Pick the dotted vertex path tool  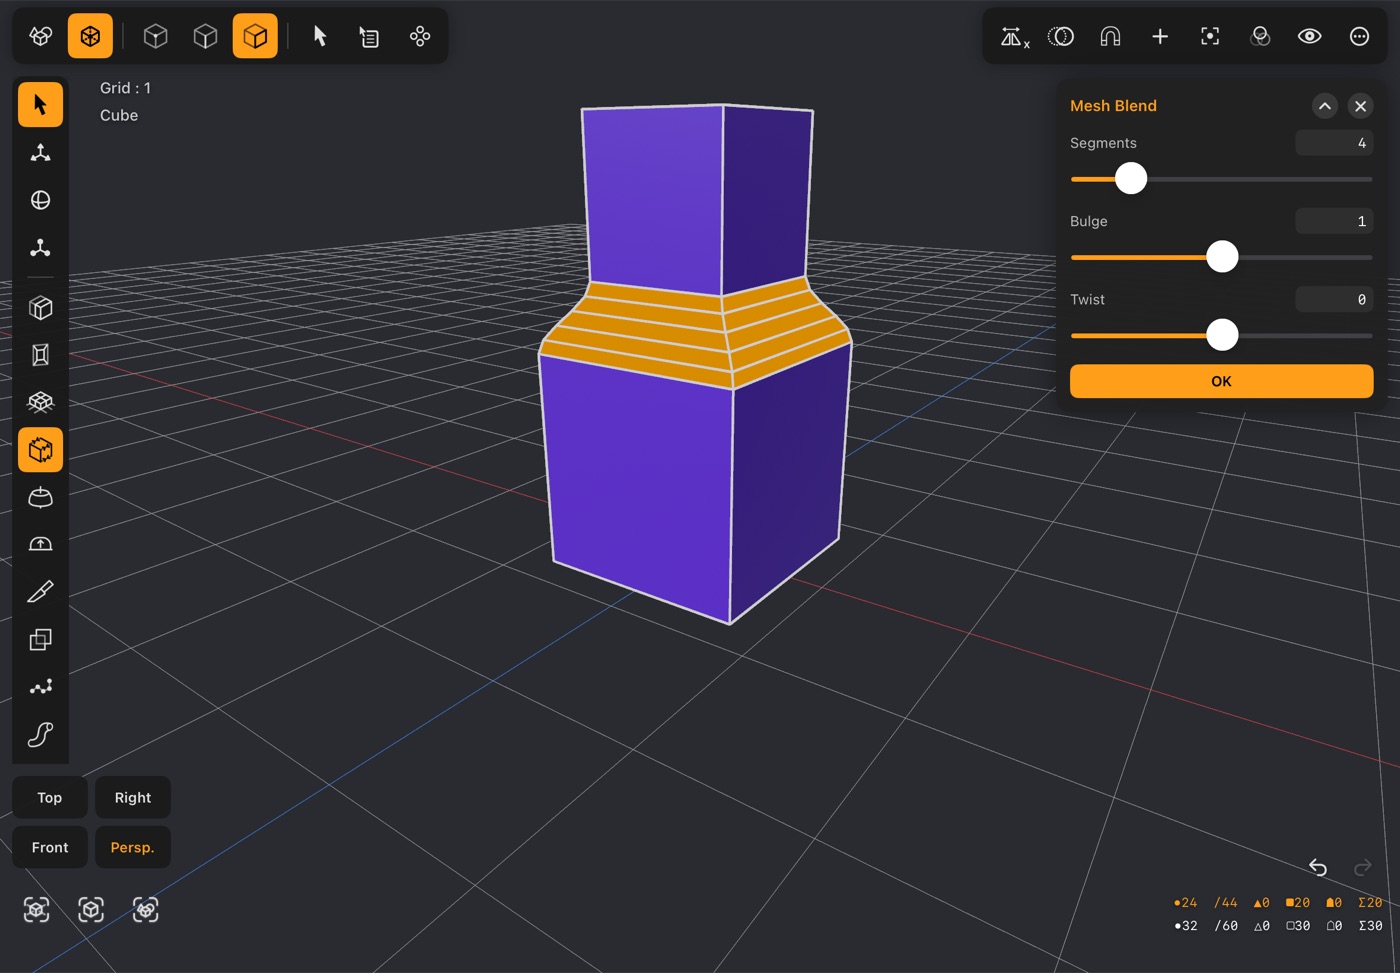(x=40, y=687)
